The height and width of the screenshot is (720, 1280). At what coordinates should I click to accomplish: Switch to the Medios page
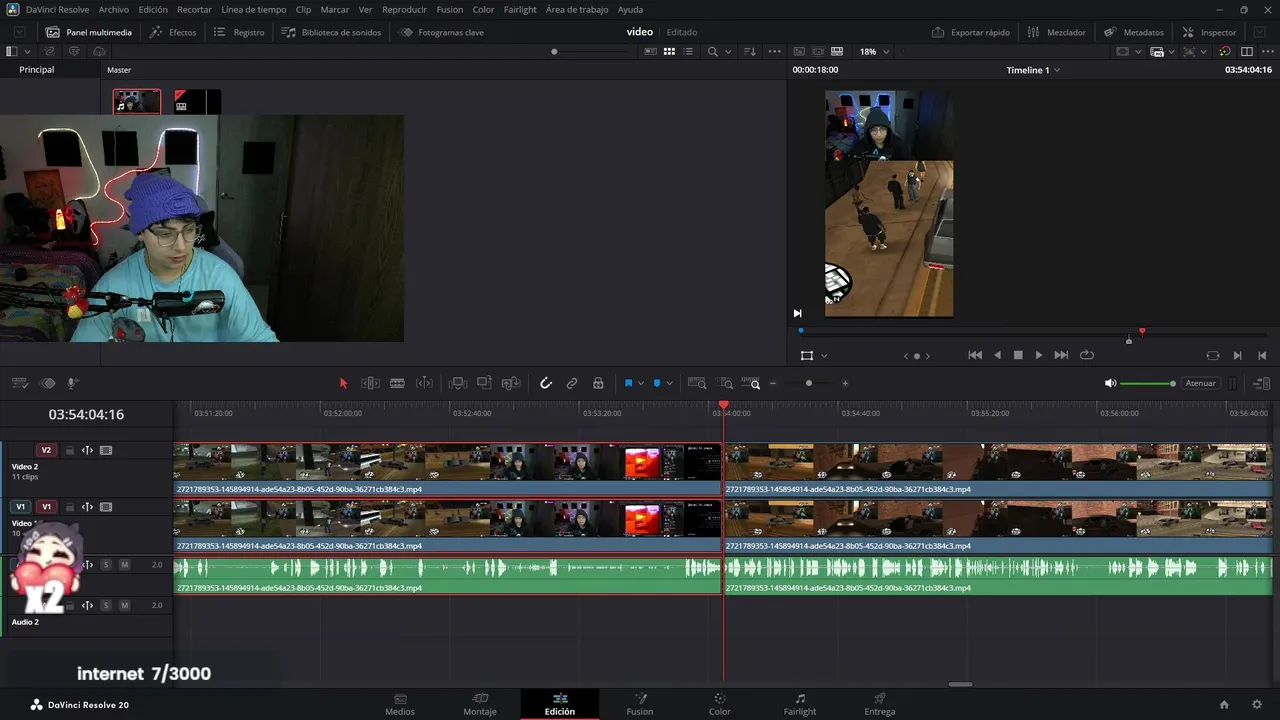[x=400, y=704]
